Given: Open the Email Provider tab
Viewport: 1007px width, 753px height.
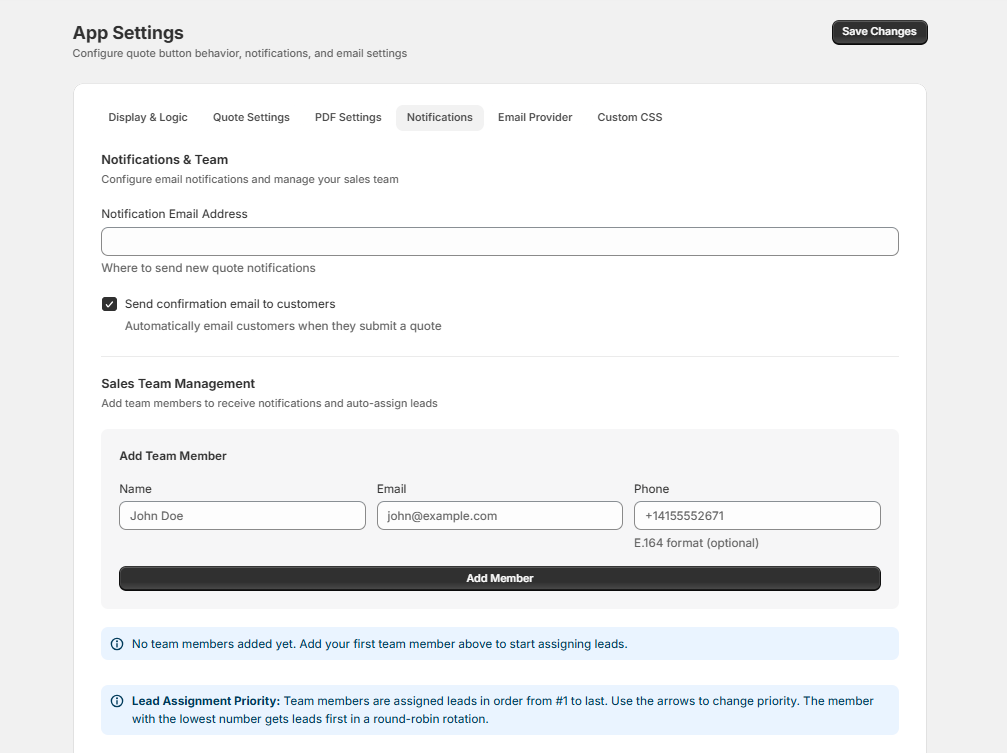Looking at the screenshot, I should click(x=534, y=117).
